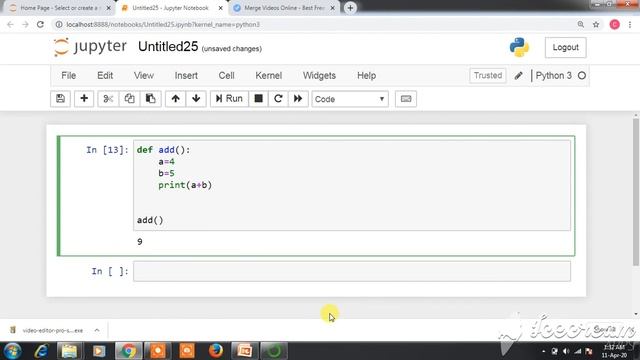Open the Help menu
The image size is (640, 360).
pyautogui.click(x=367, y=76)
